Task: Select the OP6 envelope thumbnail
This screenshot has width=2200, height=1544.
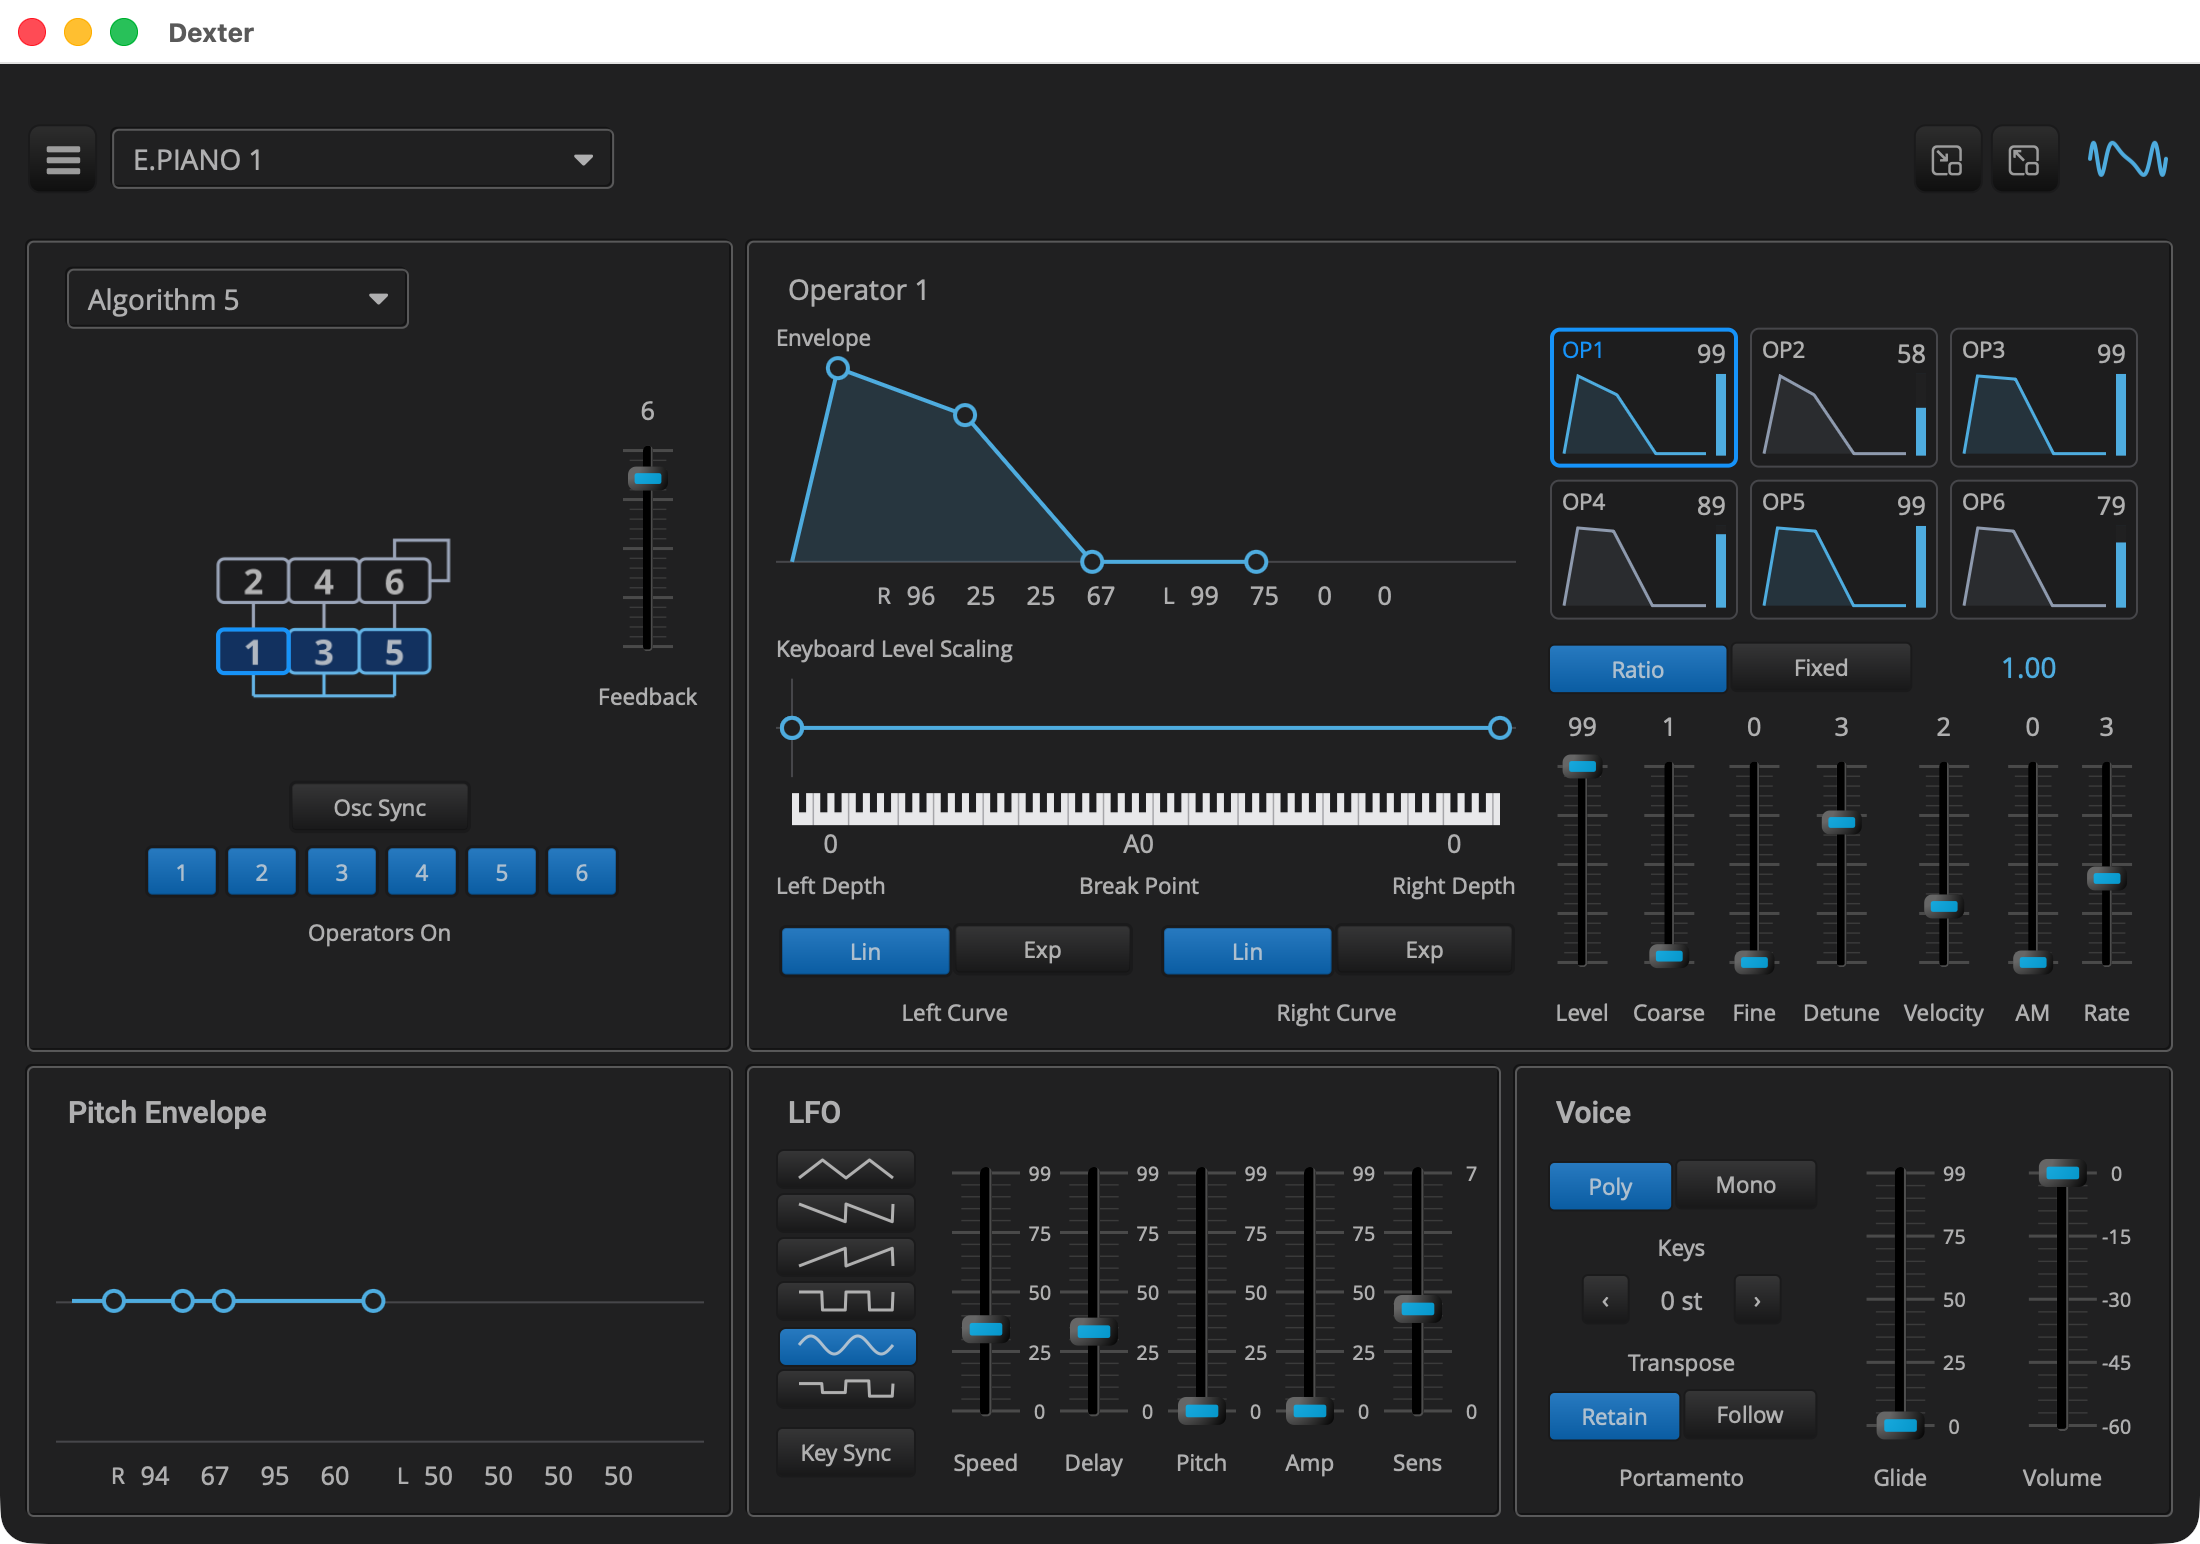Action: click(2043, 549)
